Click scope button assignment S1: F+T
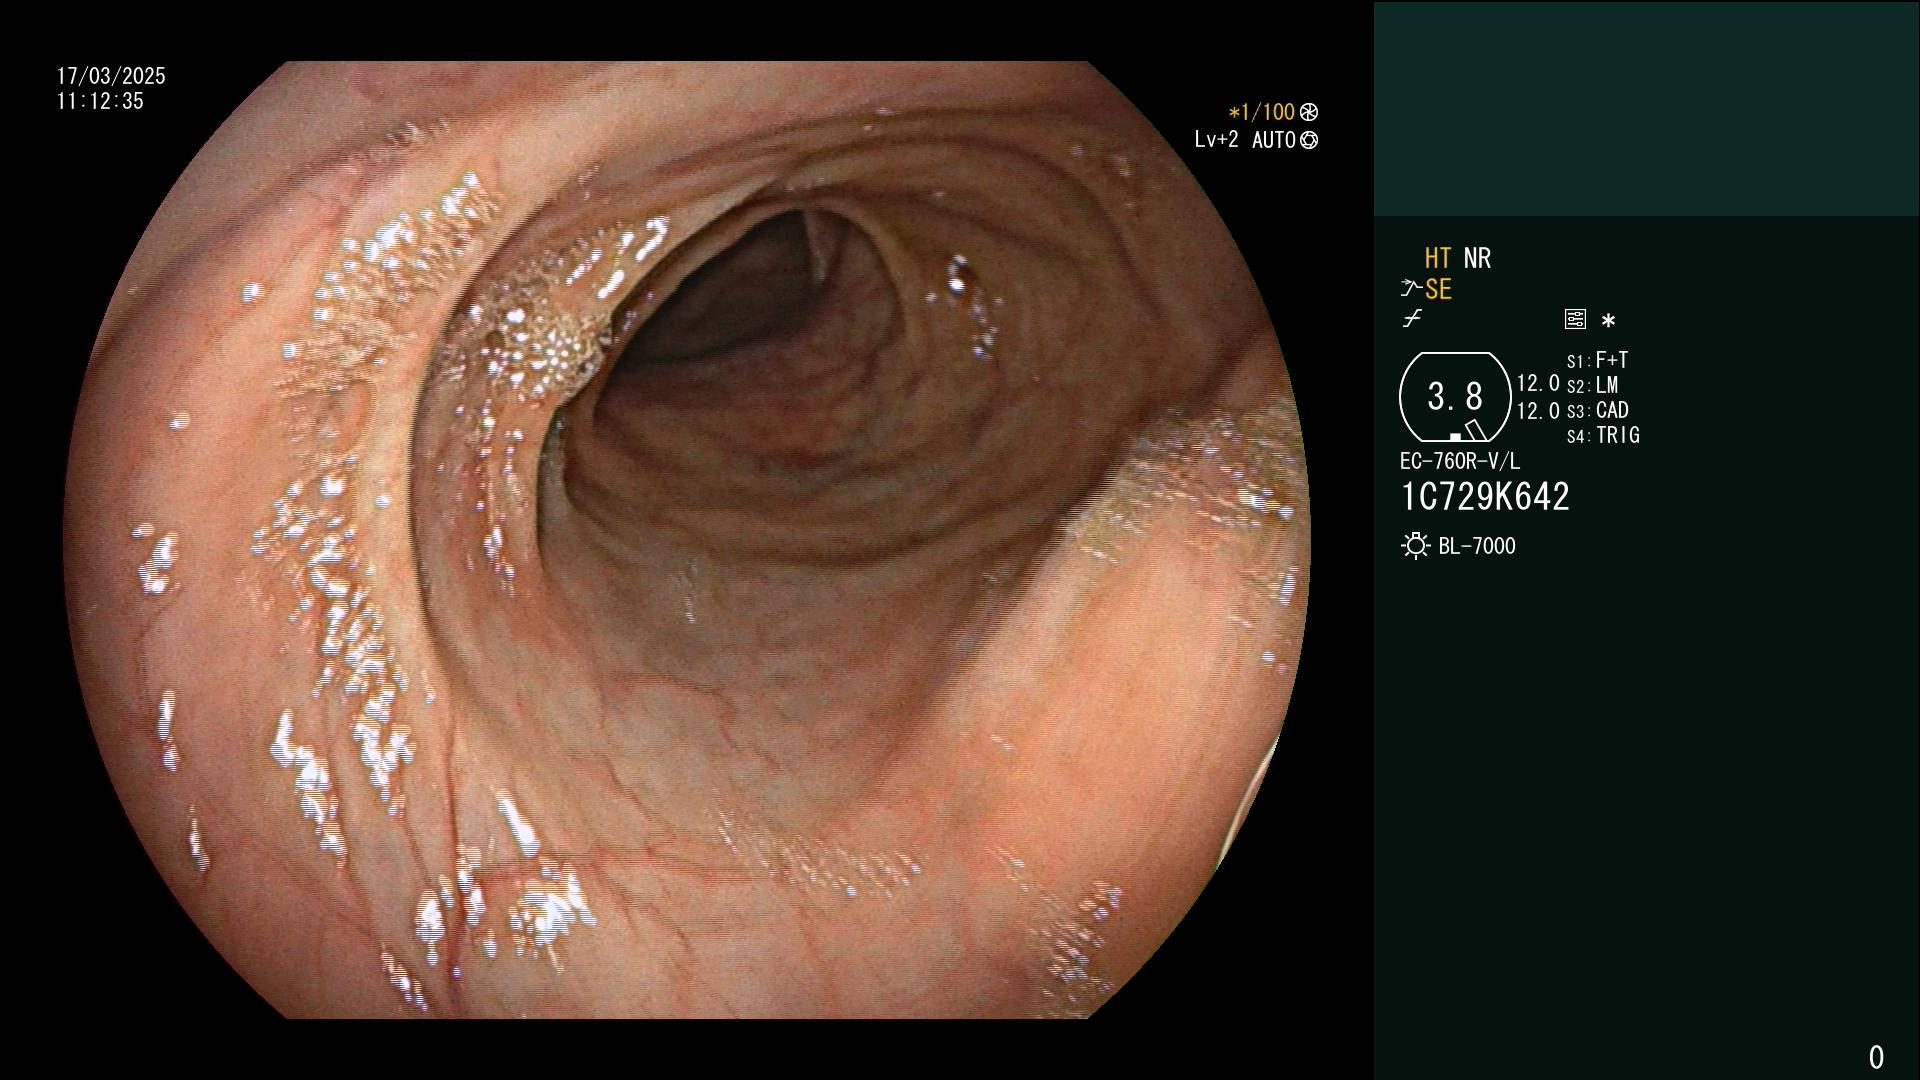1920x1080 pixels. (x=1598, y=360)
